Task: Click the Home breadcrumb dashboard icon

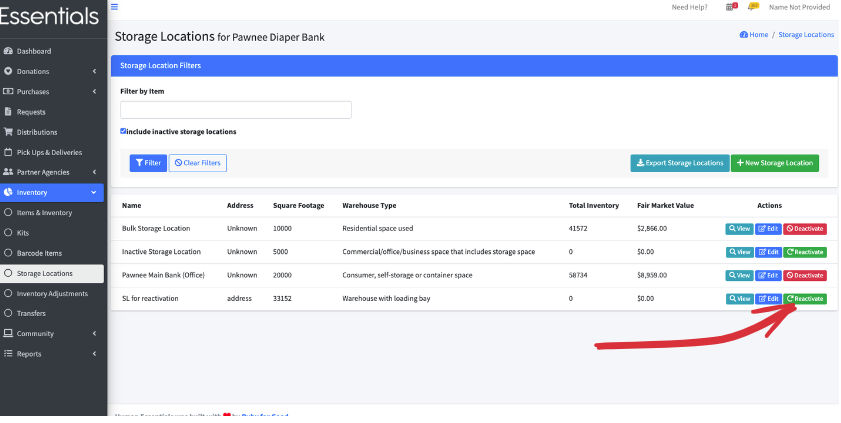Action: pos(743,34)
